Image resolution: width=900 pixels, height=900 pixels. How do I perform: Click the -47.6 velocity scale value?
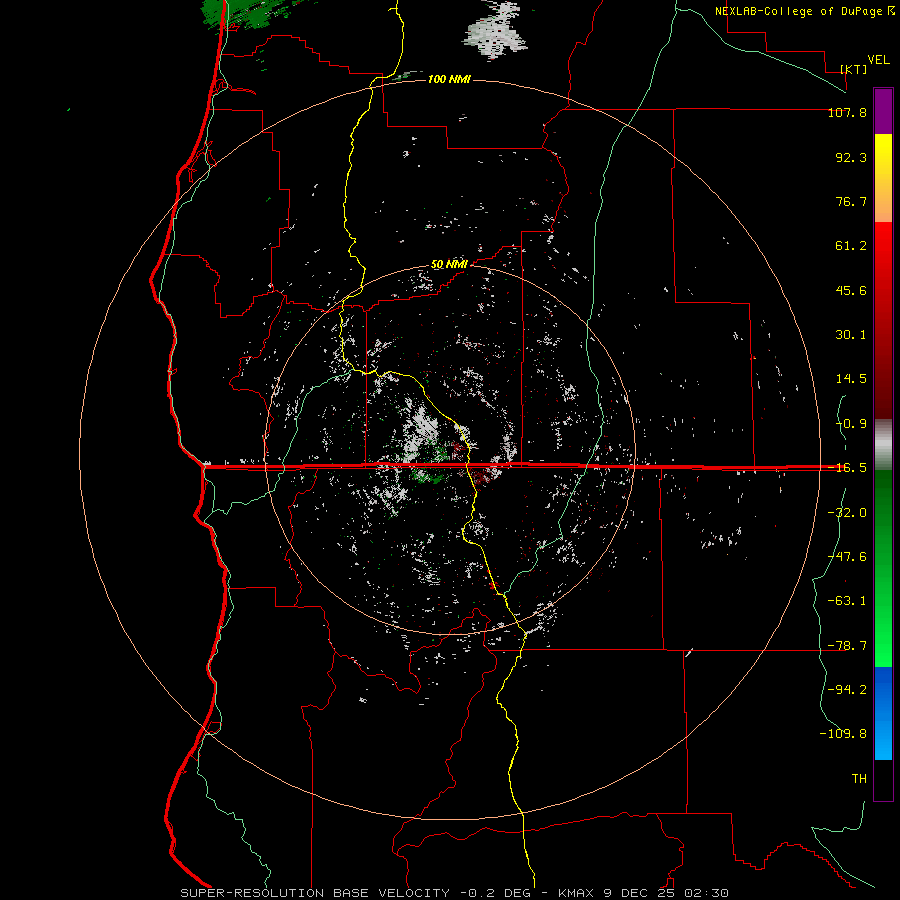(x=847, y=557)
